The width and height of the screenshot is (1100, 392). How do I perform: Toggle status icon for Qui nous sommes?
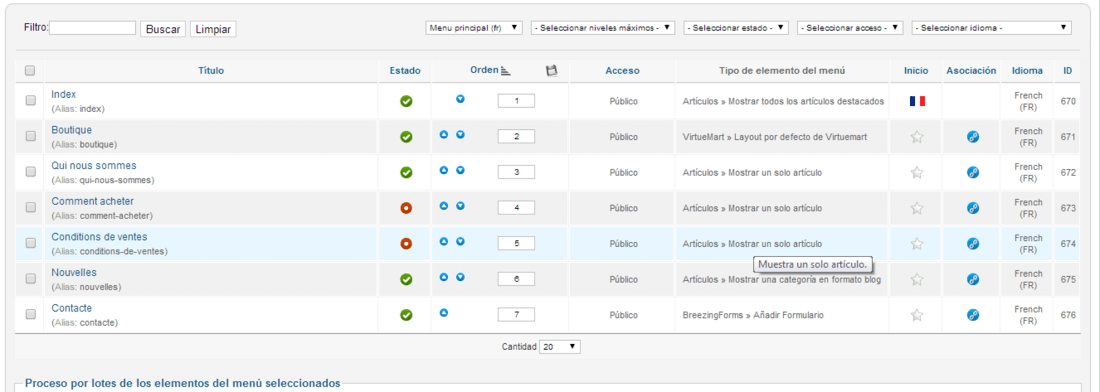[405, 172]
